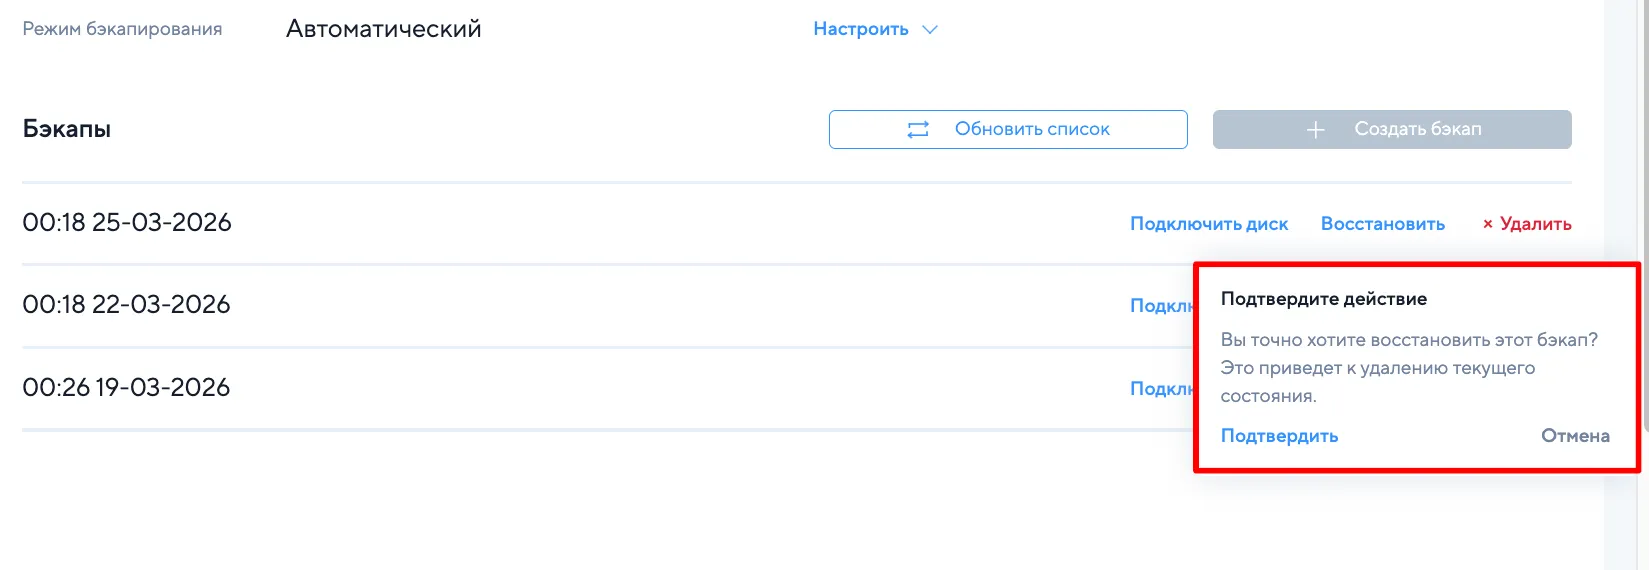Select the 00:18 25-03-2026 backup entry

click(127, 223)
